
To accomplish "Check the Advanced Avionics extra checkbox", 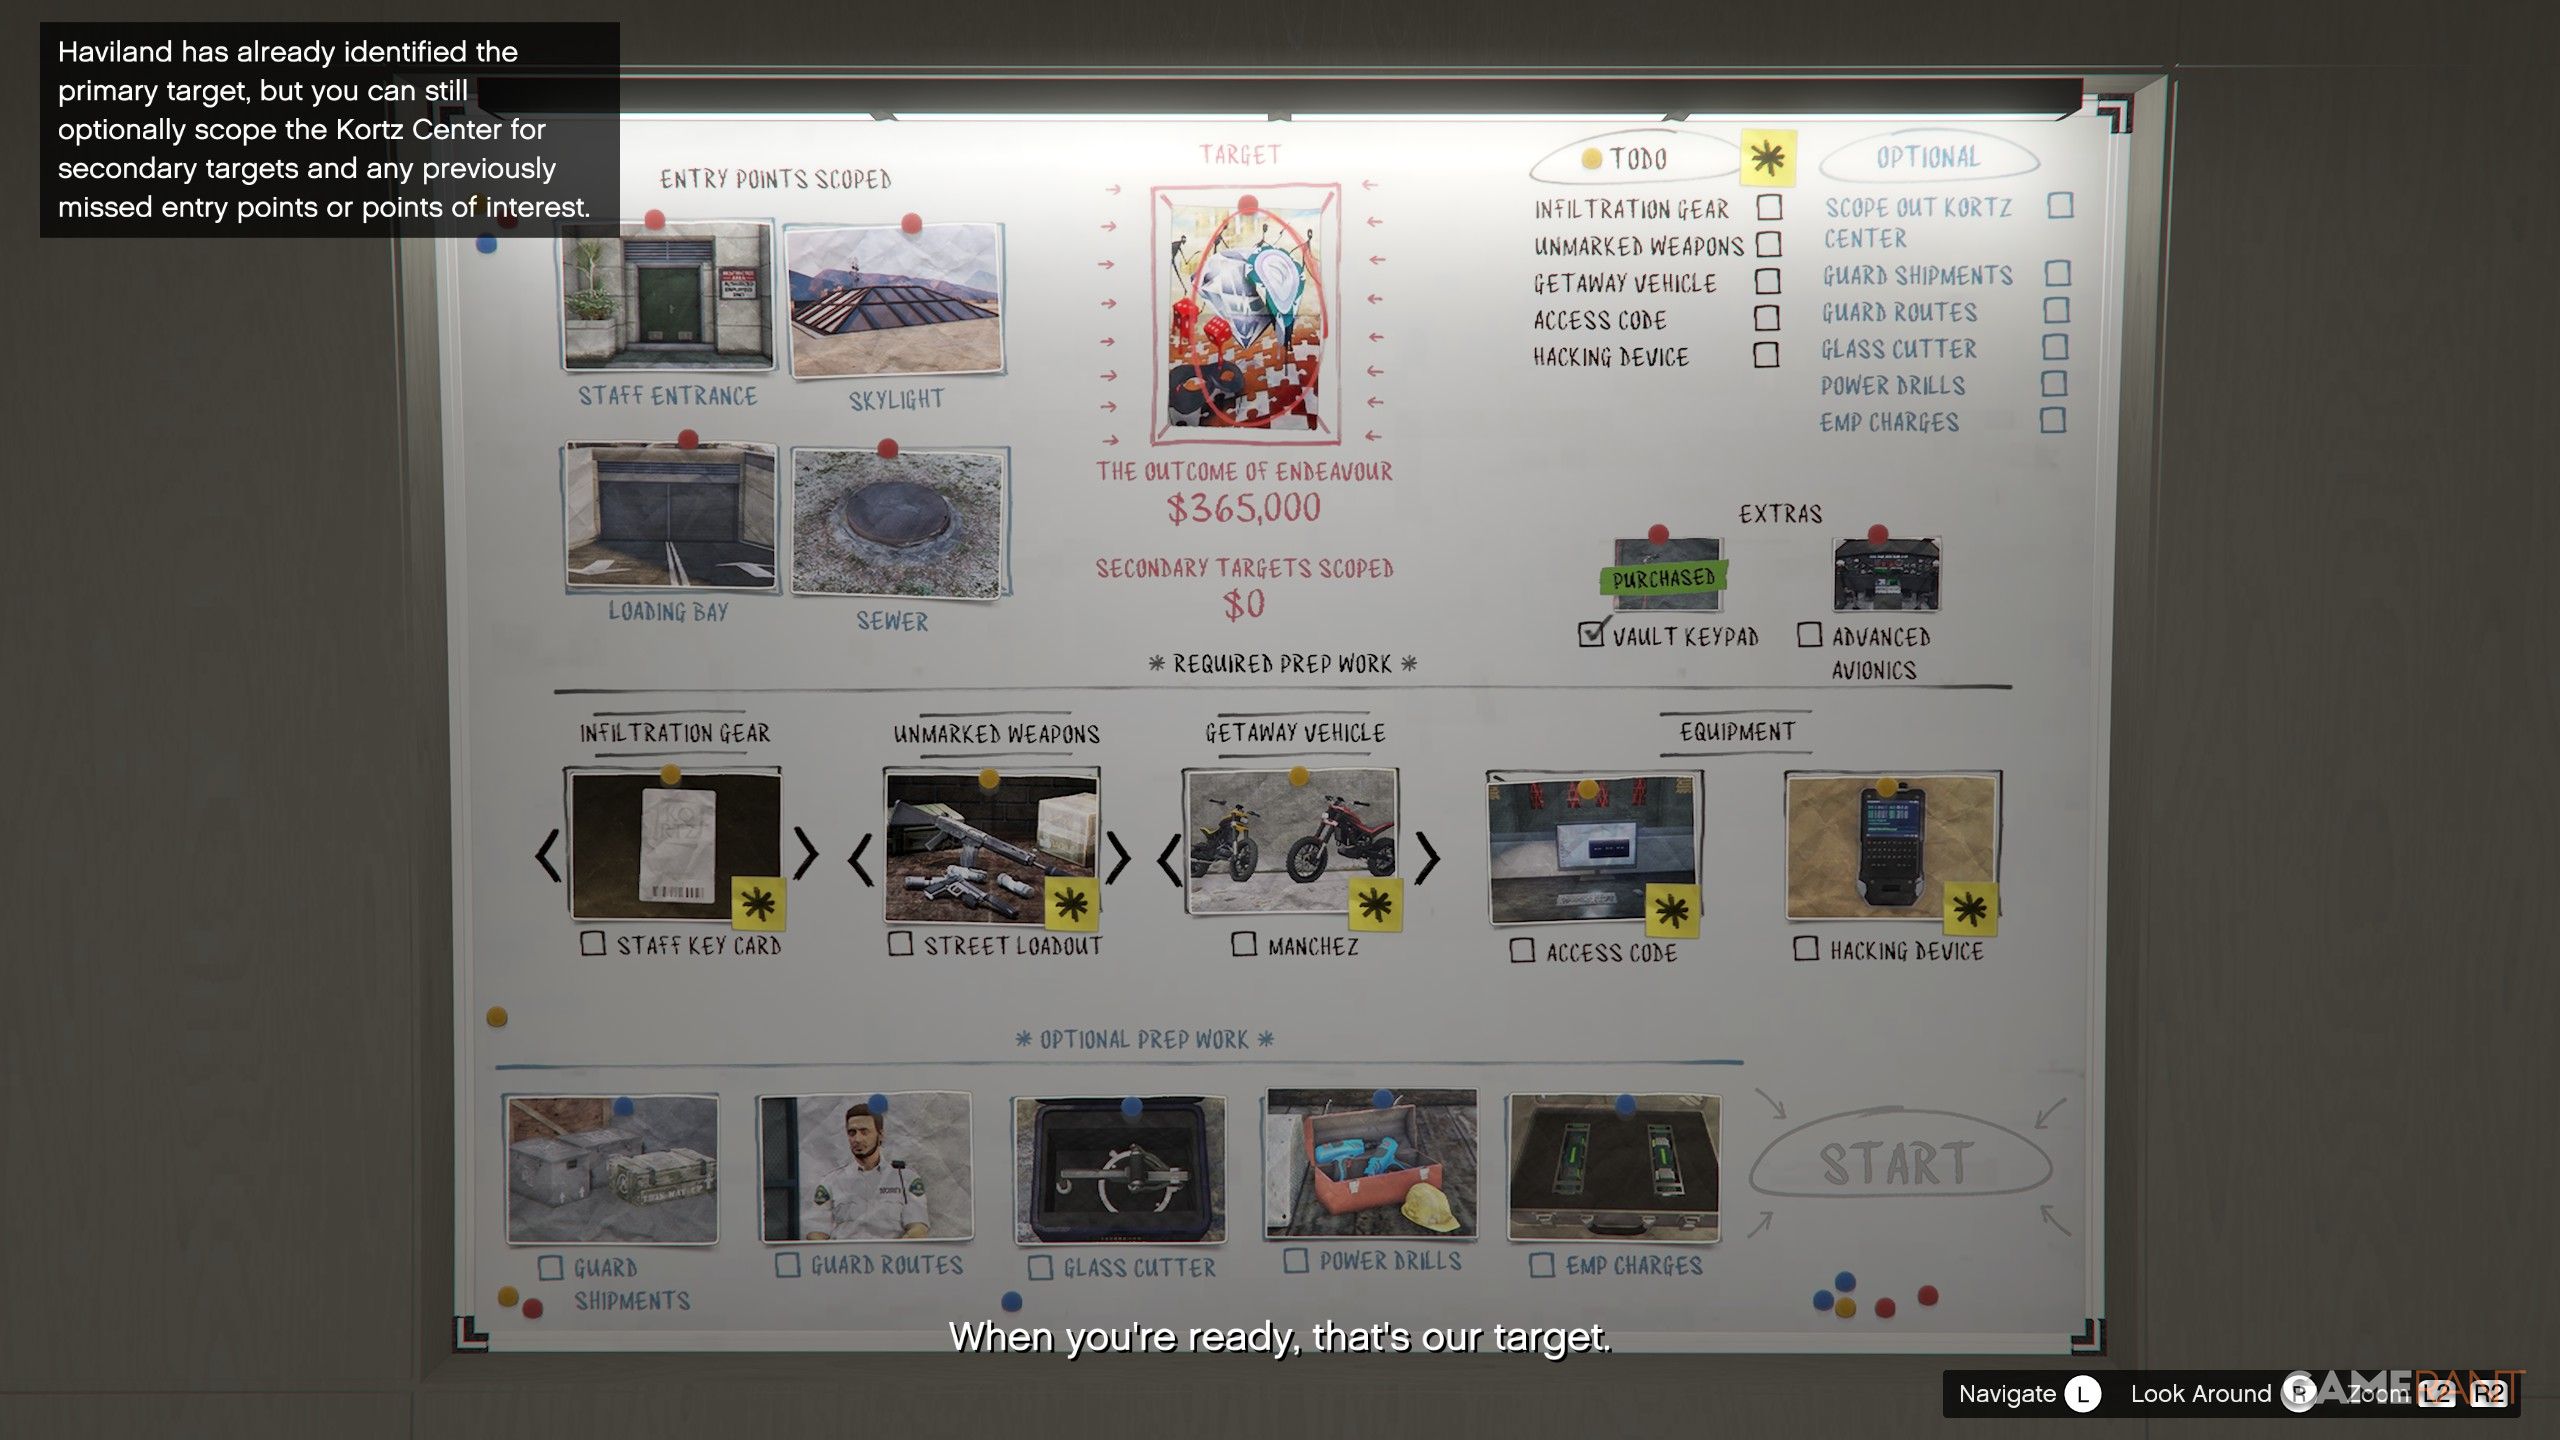I will [x=1809, y=635].
